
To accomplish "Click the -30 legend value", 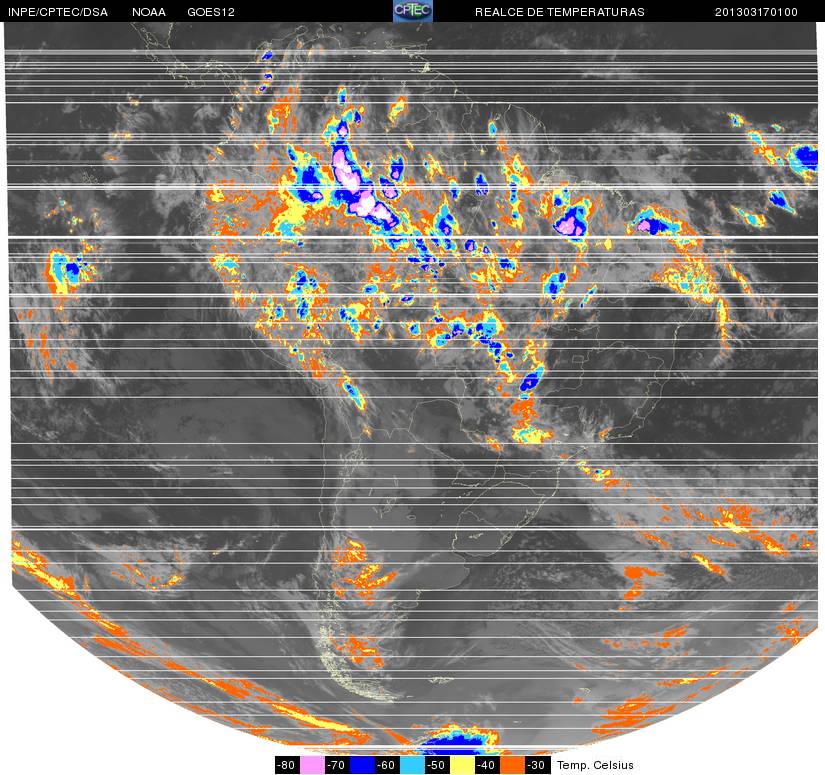I will pyautogui.click(x=537, y=764).
